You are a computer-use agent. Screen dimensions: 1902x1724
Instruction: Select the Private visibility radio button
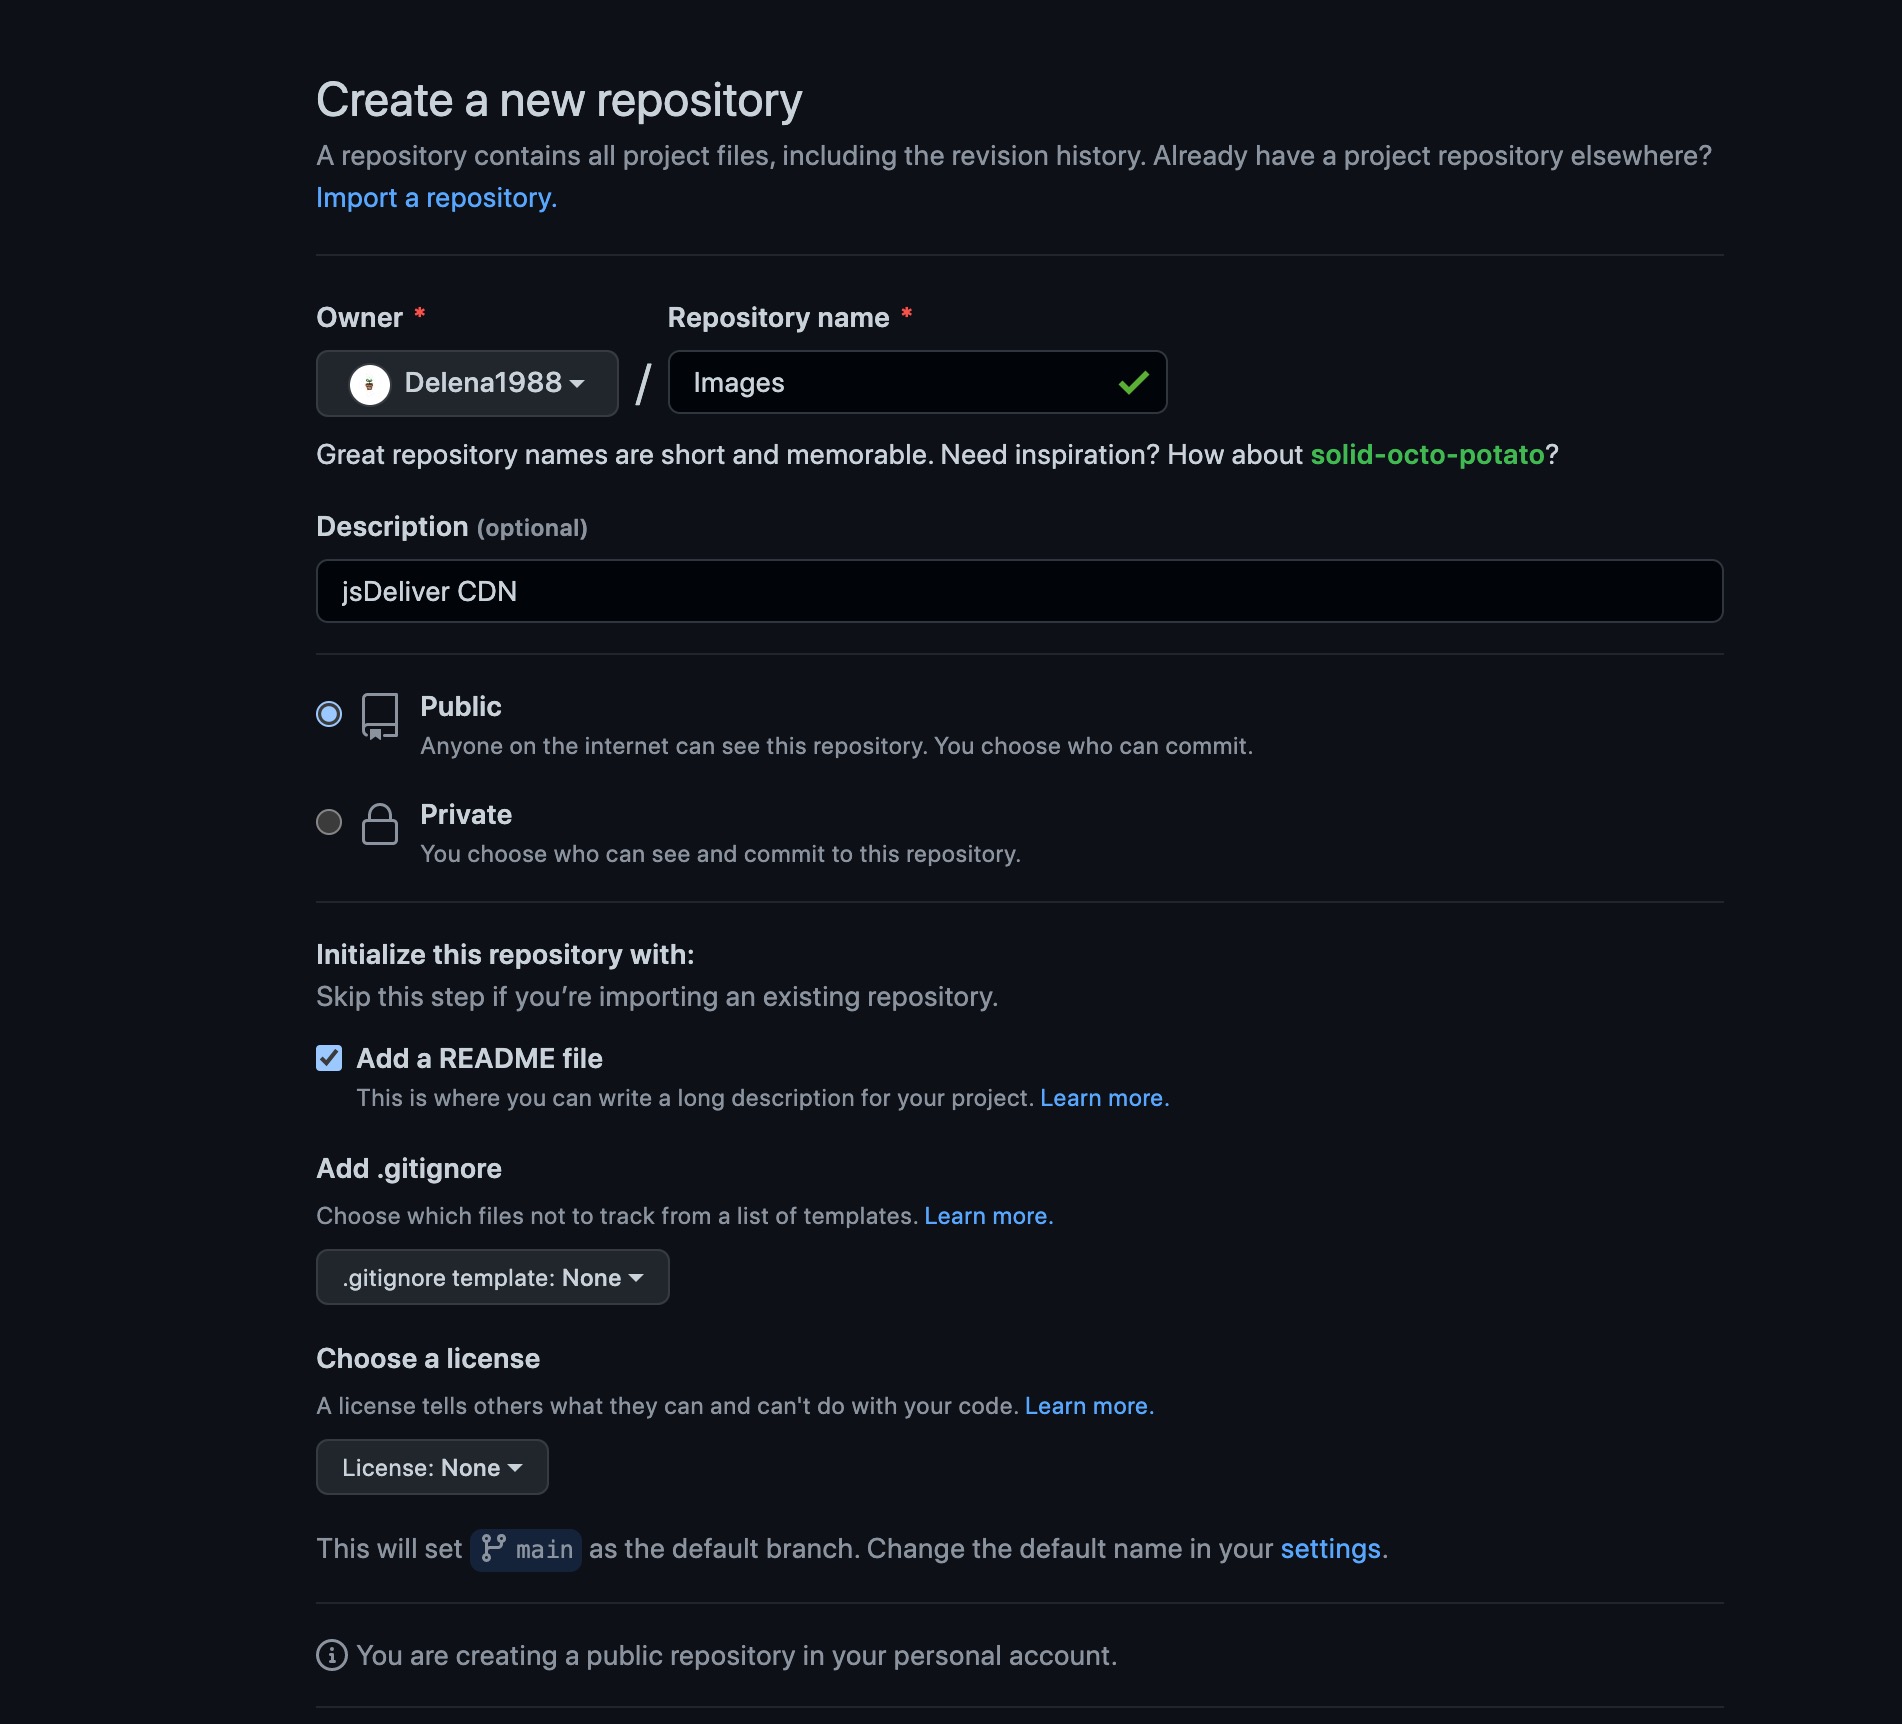pos(329,822)
